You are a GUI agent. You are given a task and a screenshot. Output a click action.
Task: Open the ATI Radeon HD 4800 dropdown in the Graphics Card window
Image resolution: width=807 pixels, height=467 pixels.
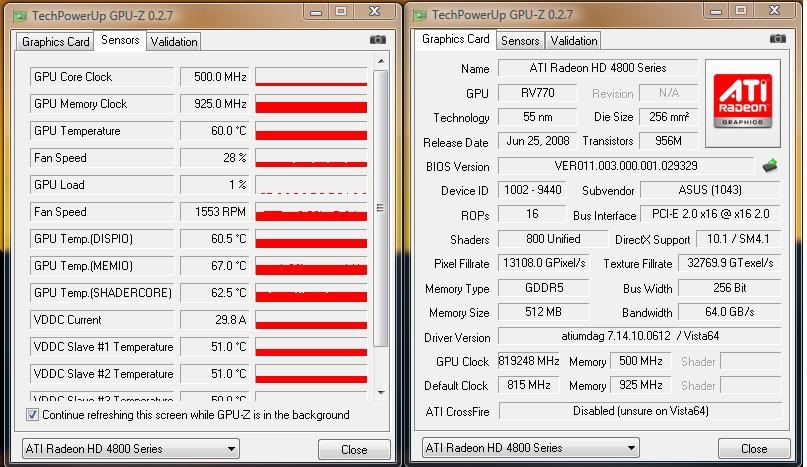[531, 447]
